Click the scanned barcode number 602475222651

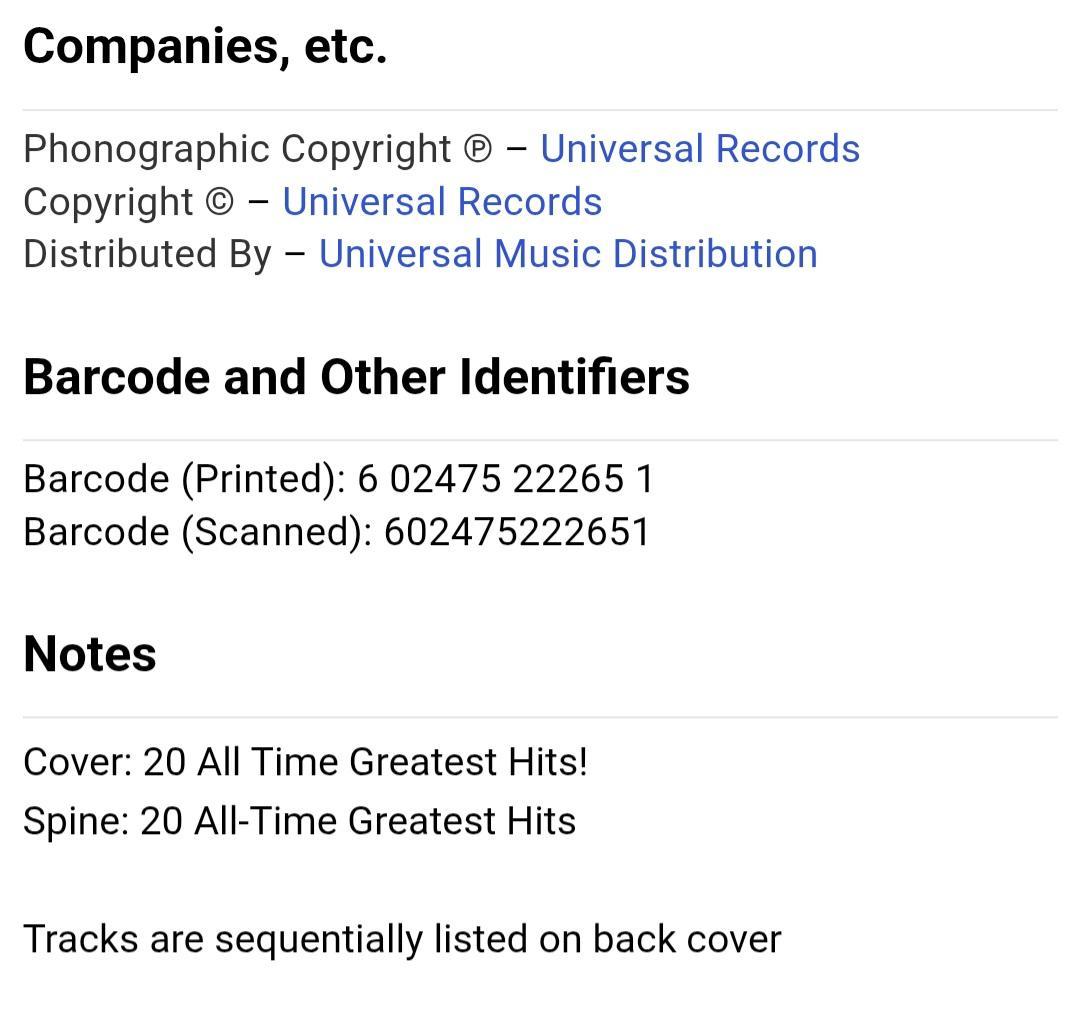pos(517,532)
